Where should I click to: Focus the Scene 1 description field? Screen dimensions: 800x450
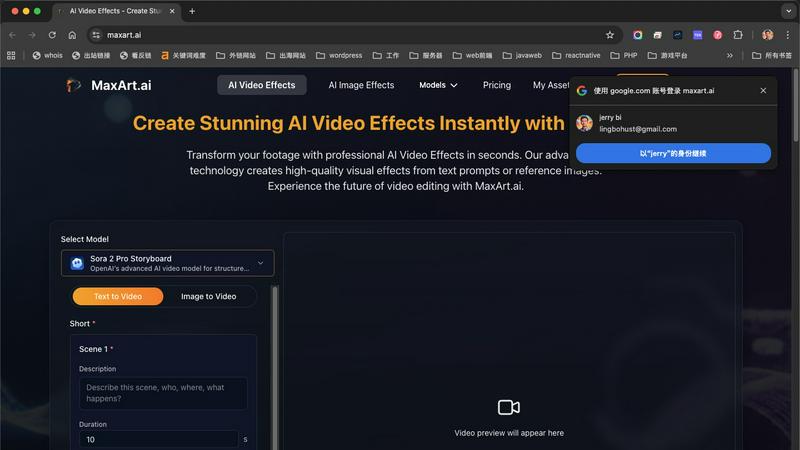(163, 393)
